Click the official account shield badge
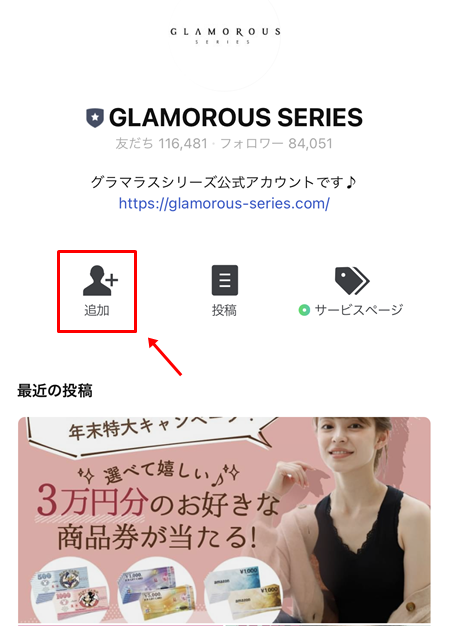Viewport: 450px width, 626px height. [95, 118]
